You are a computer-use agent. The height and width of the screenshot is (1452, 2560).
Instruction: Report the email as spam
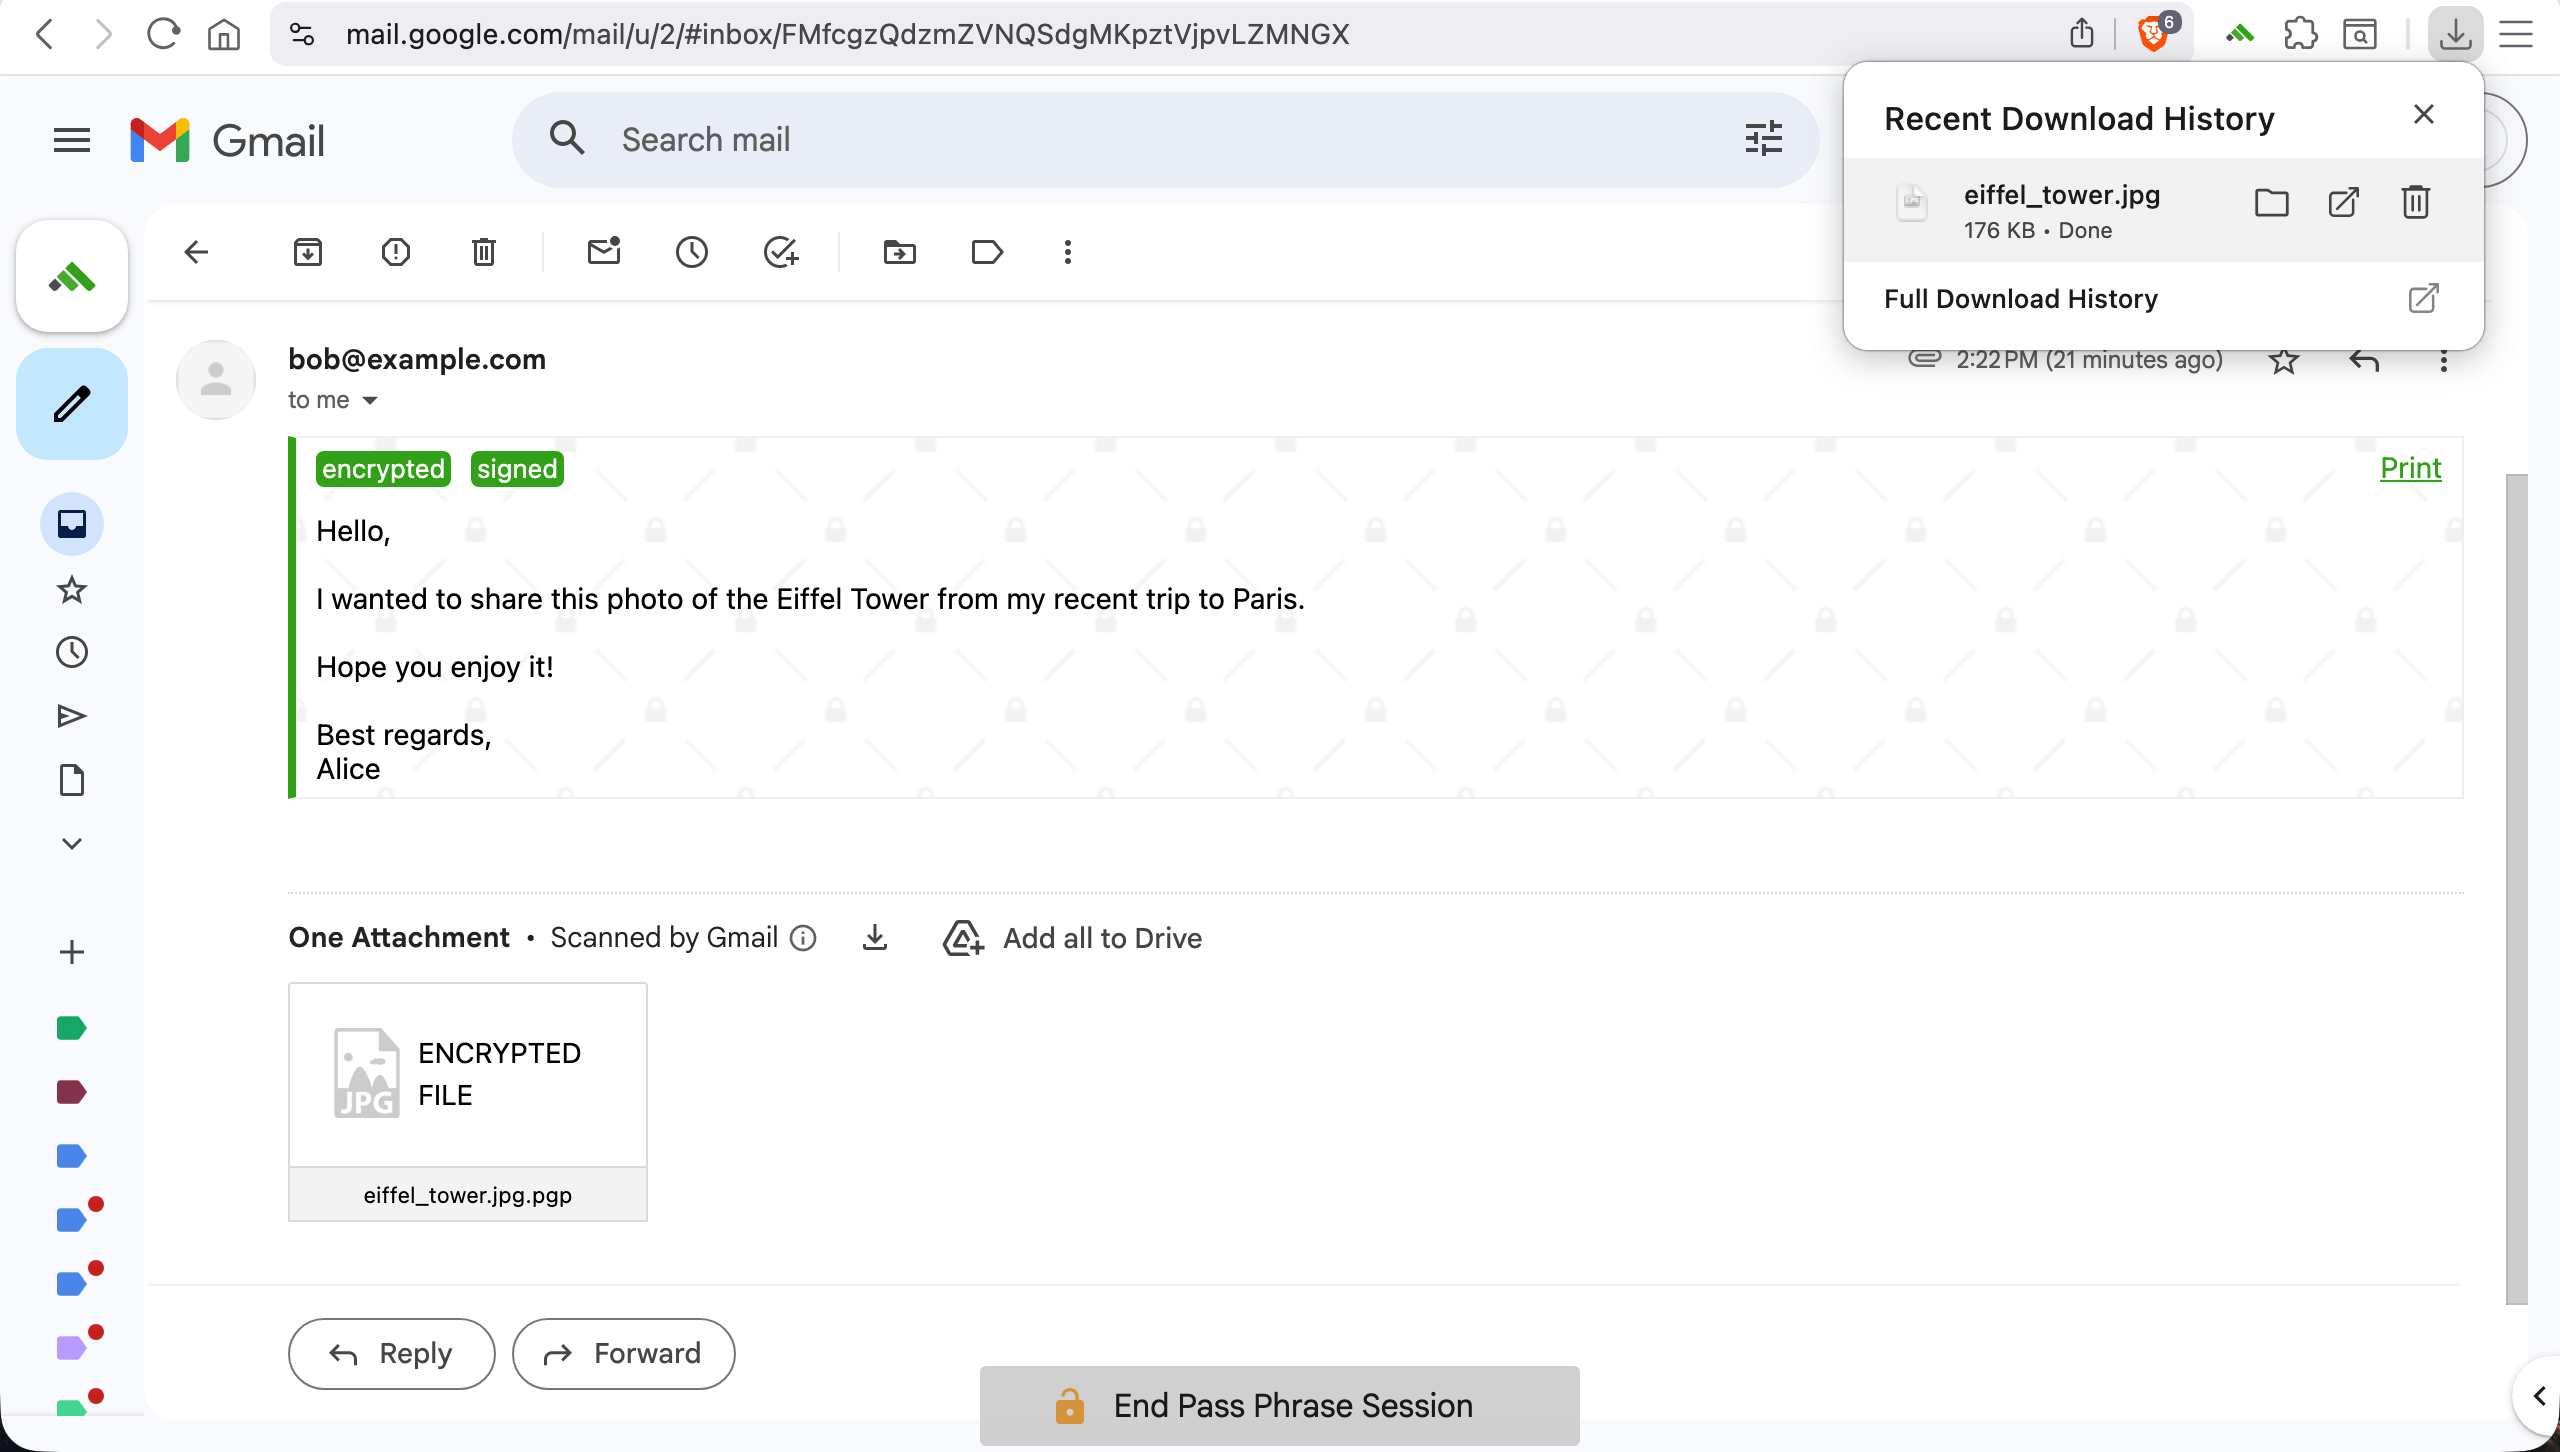pyautogui.click(x=396, y=252)
